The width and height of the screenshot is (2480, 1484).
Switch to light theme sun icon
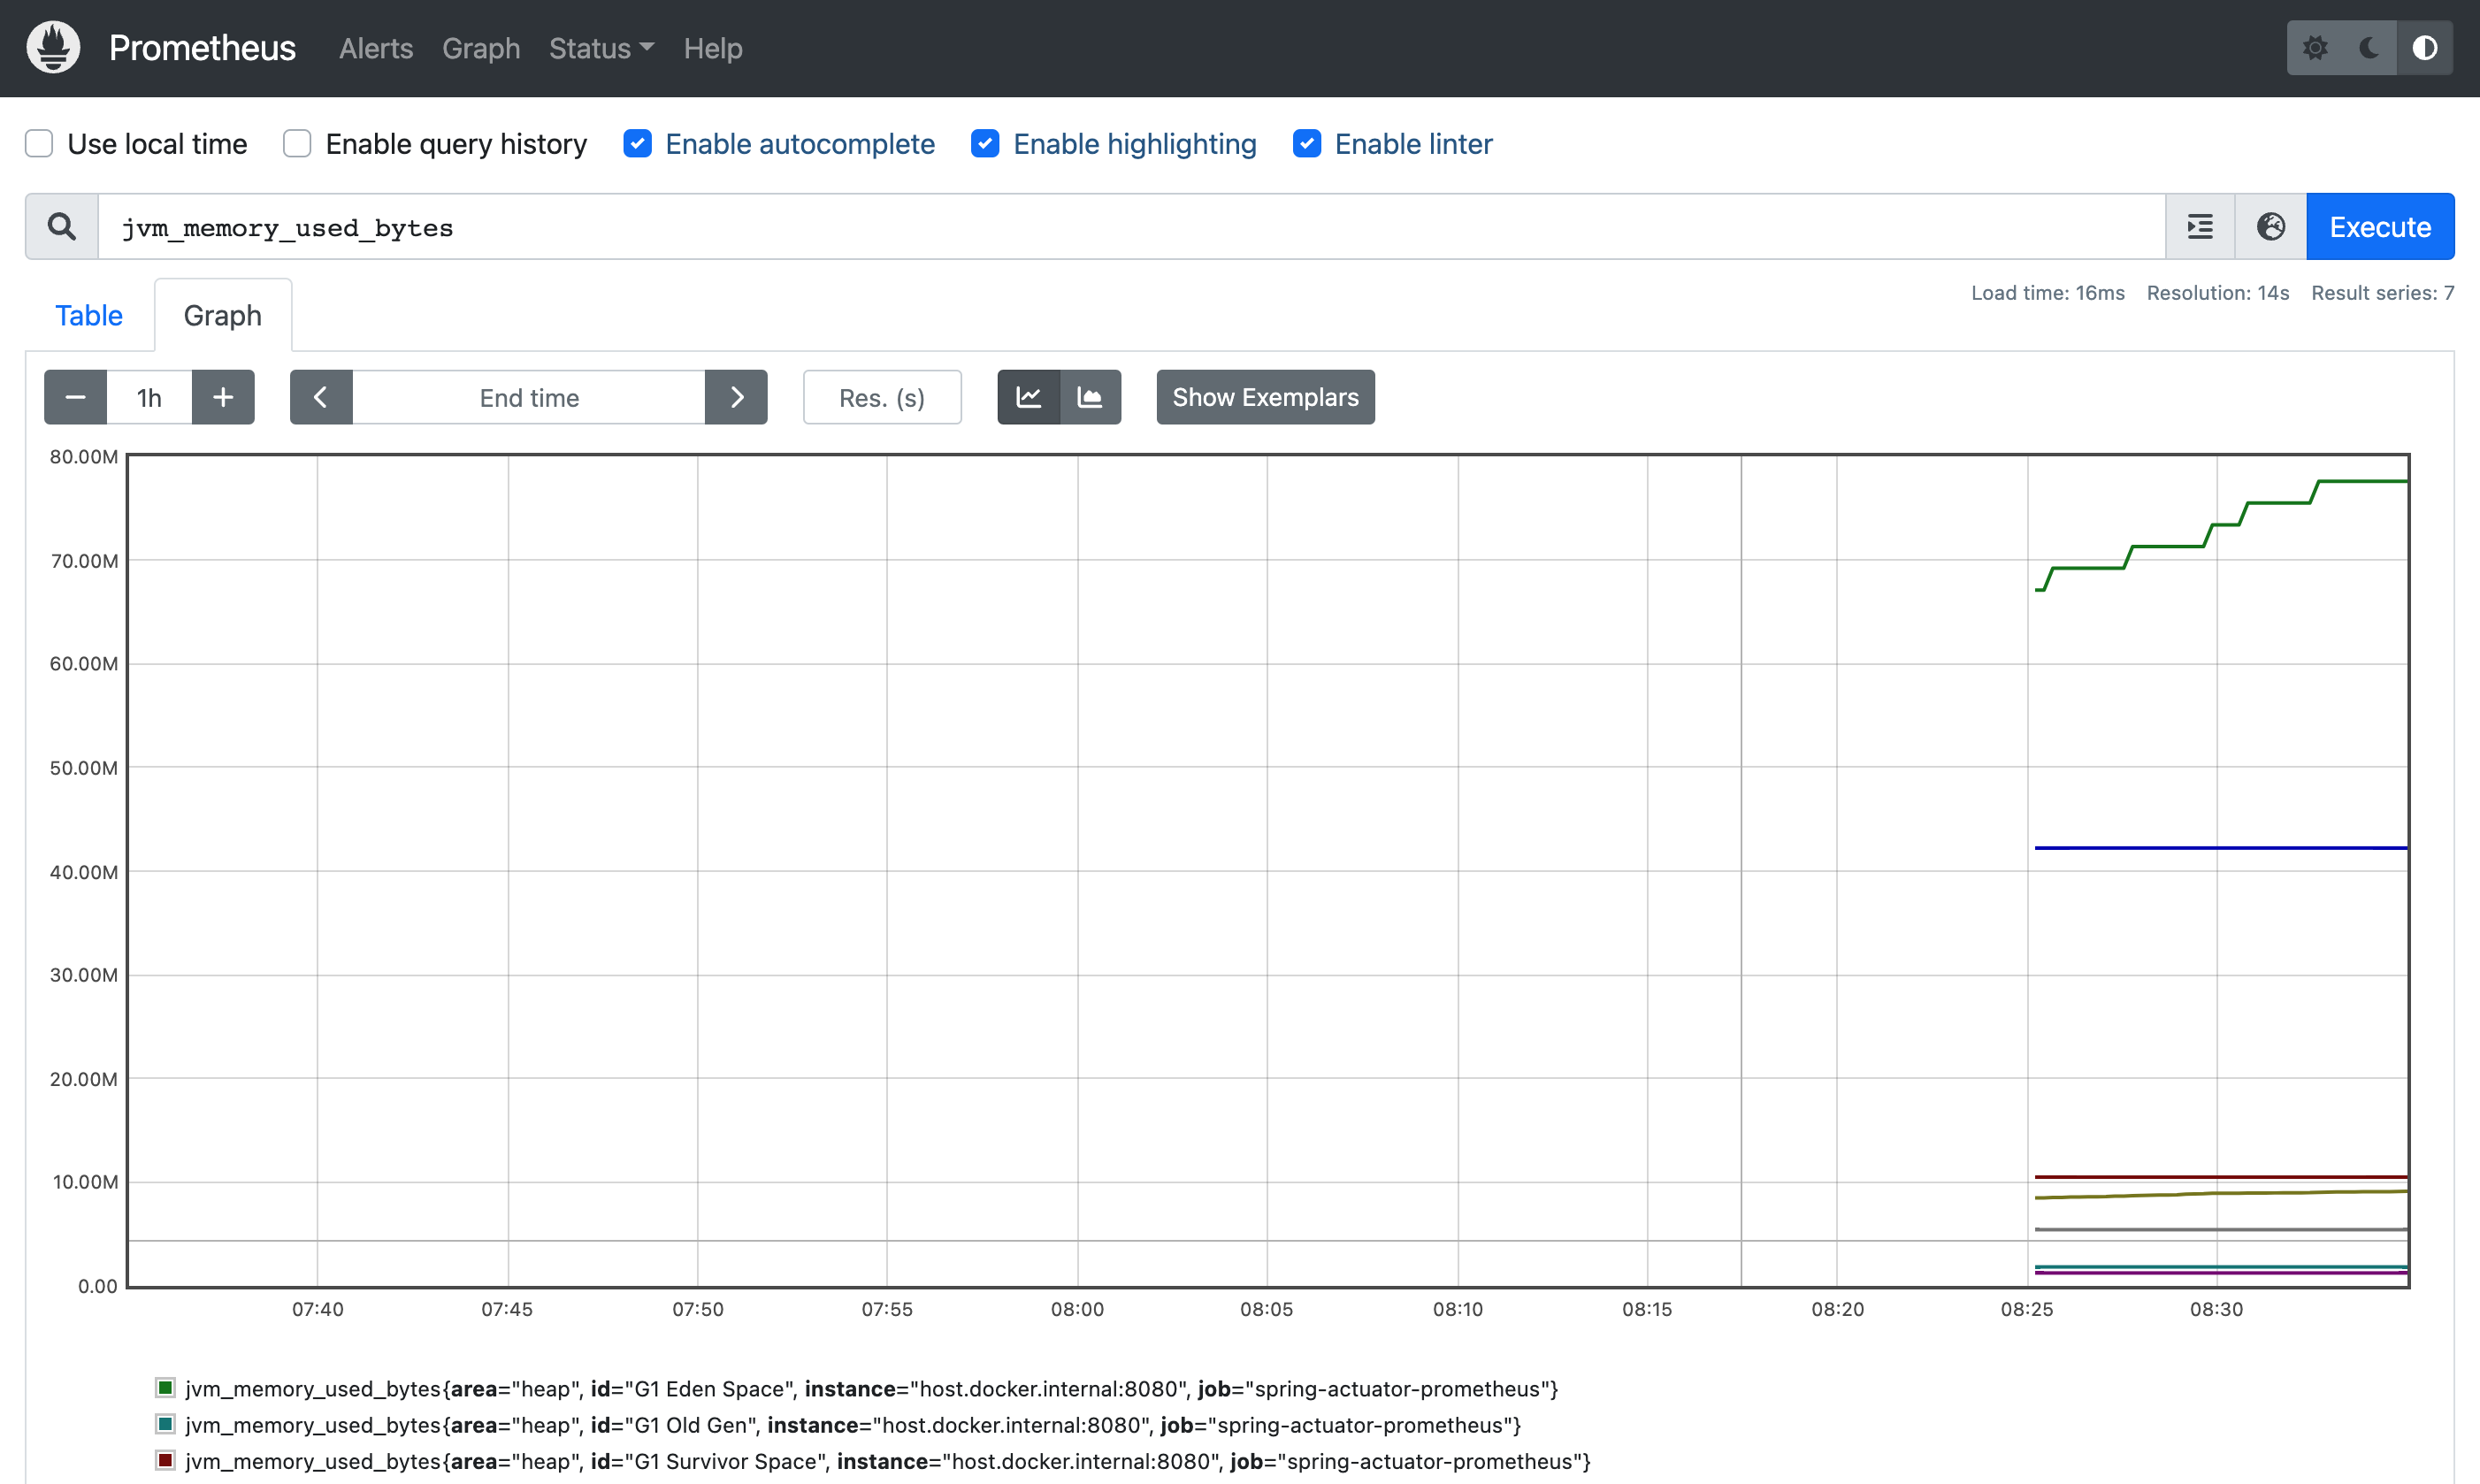2315,47
